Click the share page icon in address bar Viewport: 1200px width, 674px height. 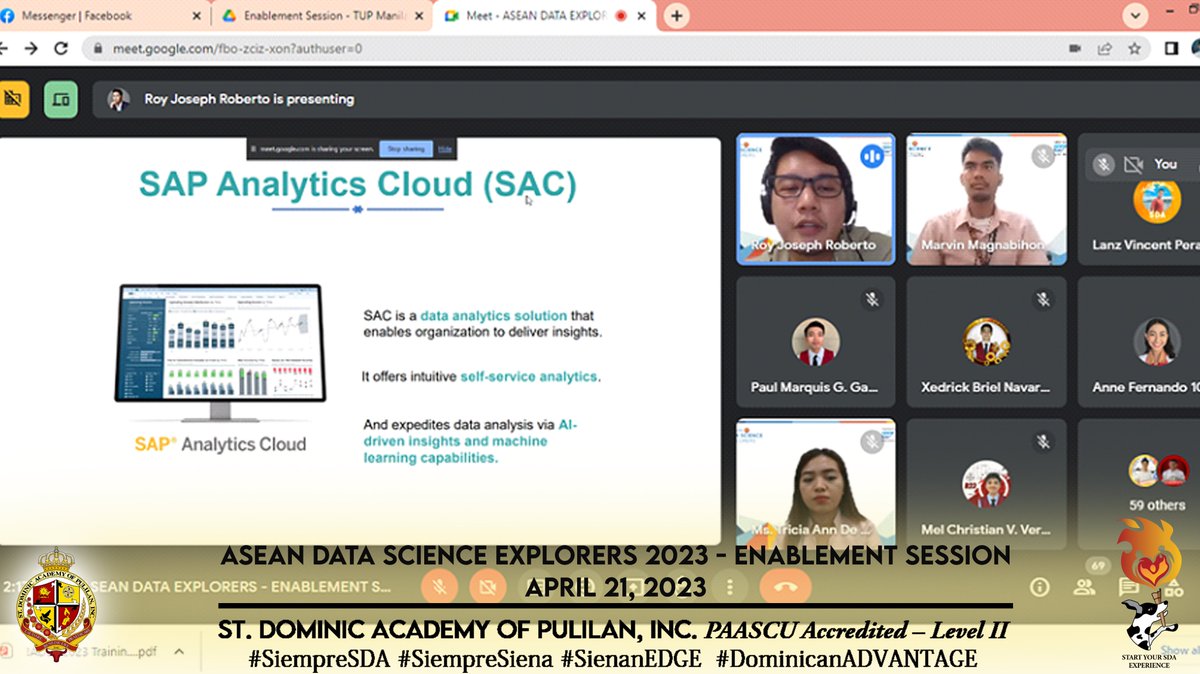tap(1105, 48)
